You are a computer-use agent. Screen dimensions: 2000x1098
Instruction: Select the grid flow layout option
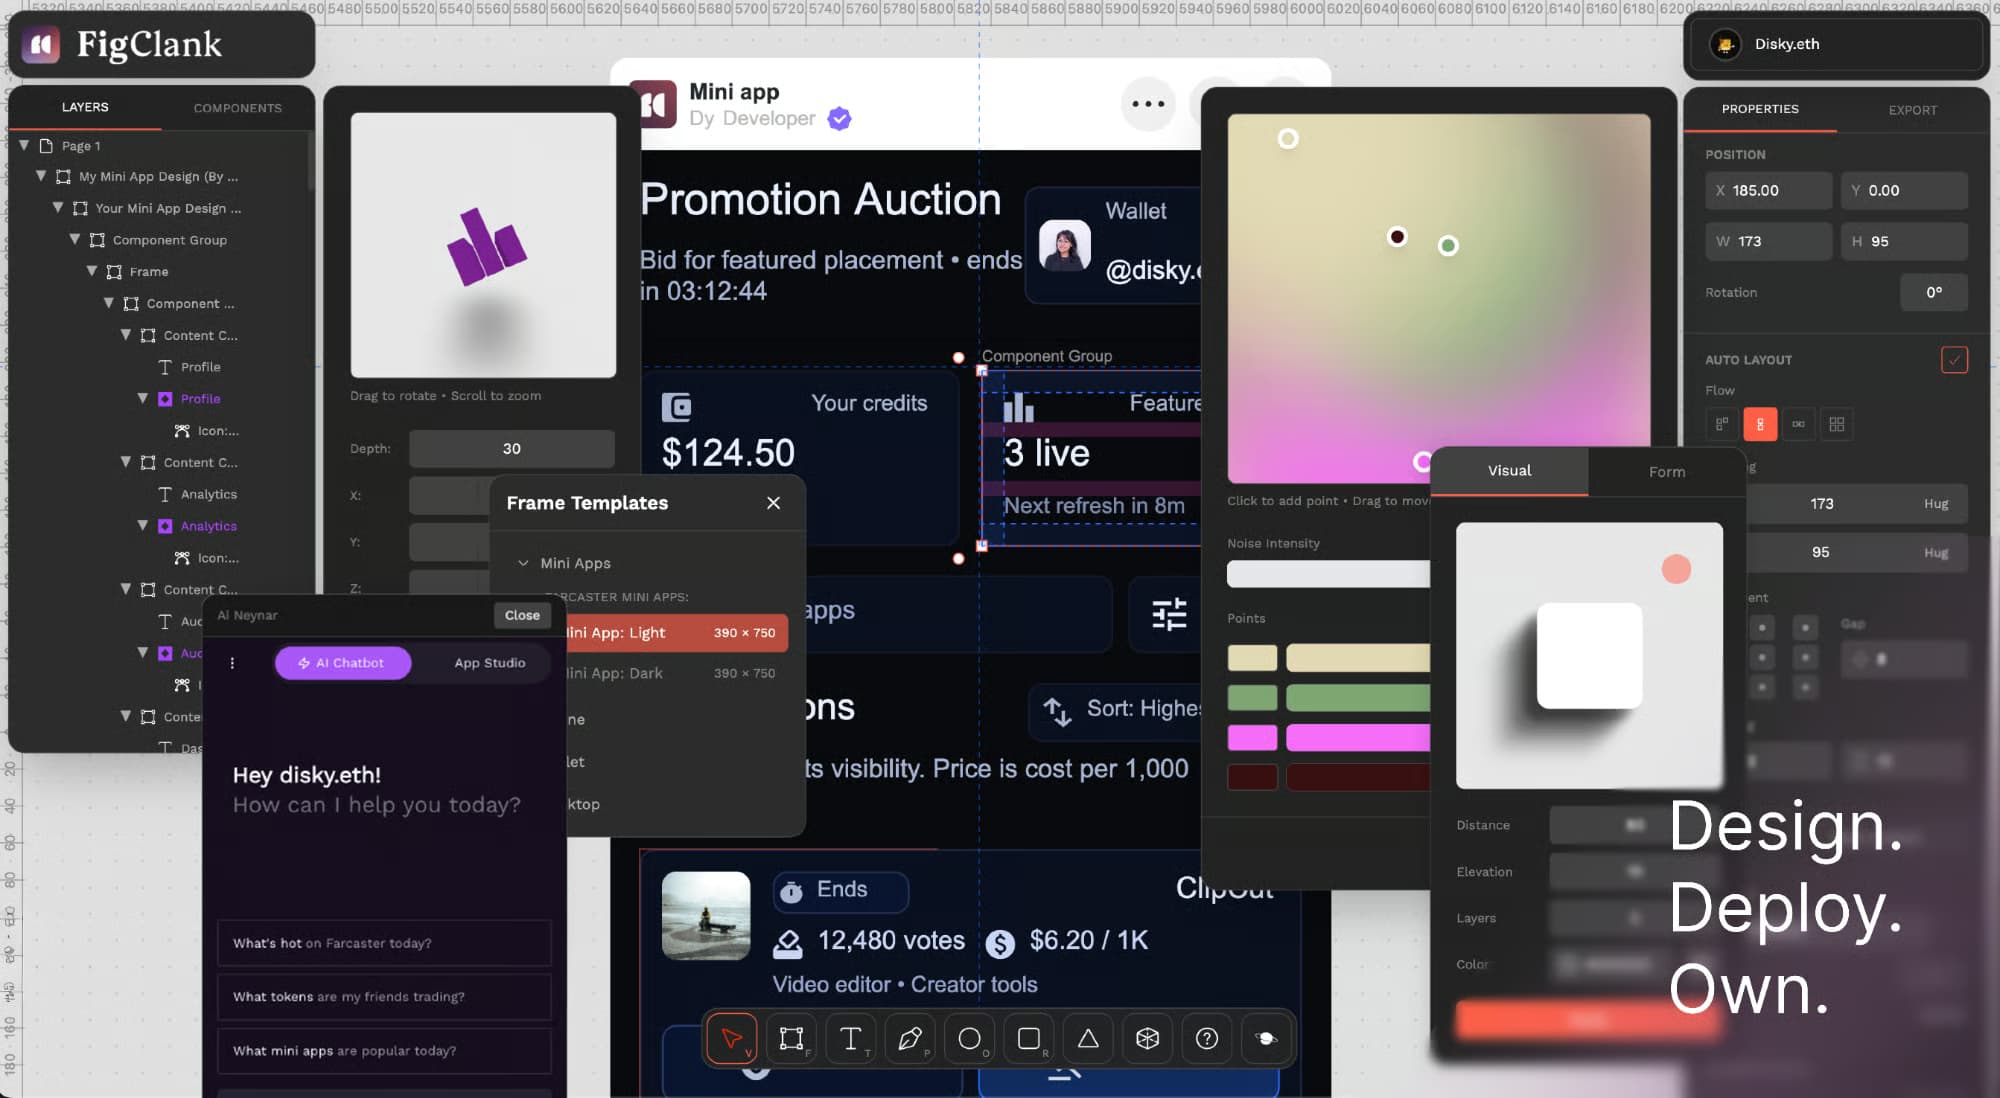(1837, 424)
